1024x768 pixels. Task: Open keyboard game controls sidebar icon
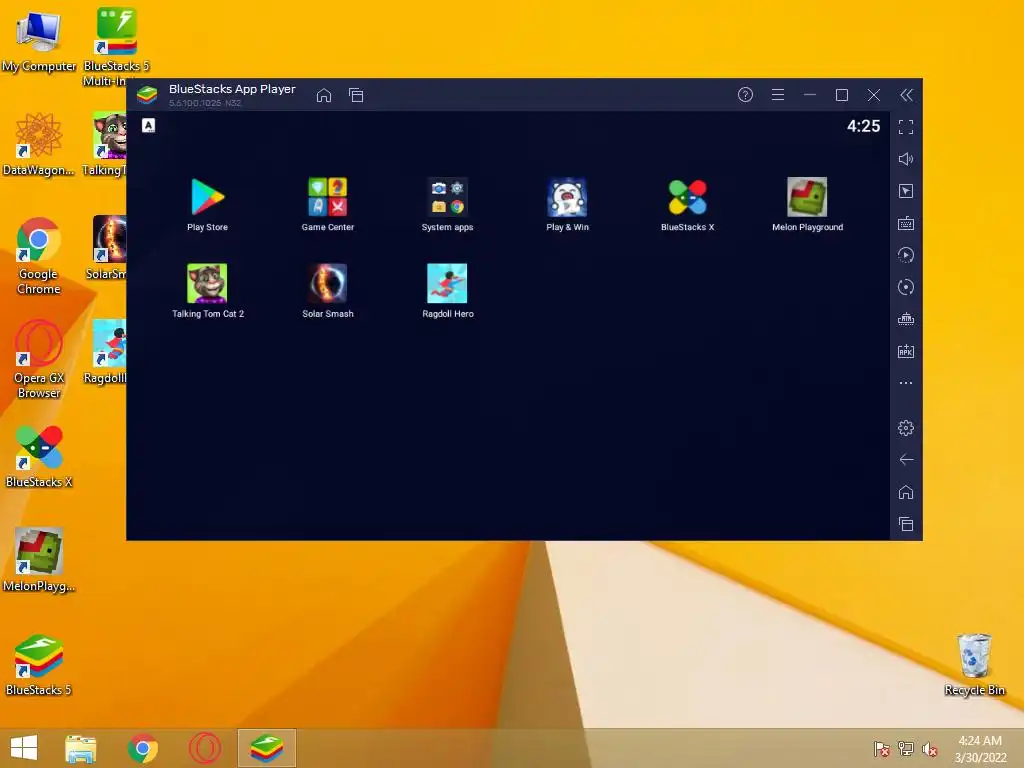(x=906, y=223)
